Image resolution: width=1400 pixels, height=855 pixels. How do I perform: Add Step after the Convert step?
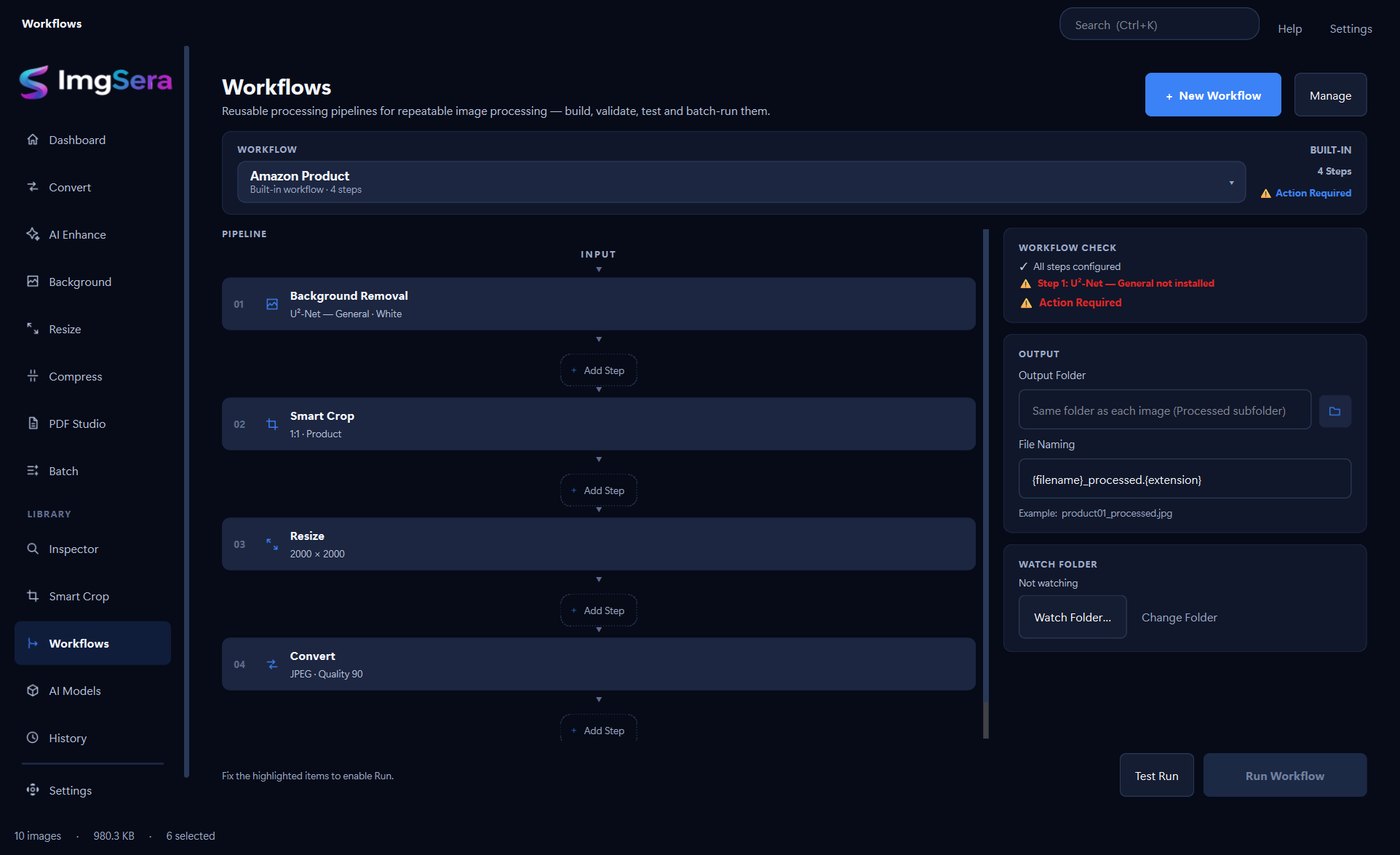click(x=598, y=729)
